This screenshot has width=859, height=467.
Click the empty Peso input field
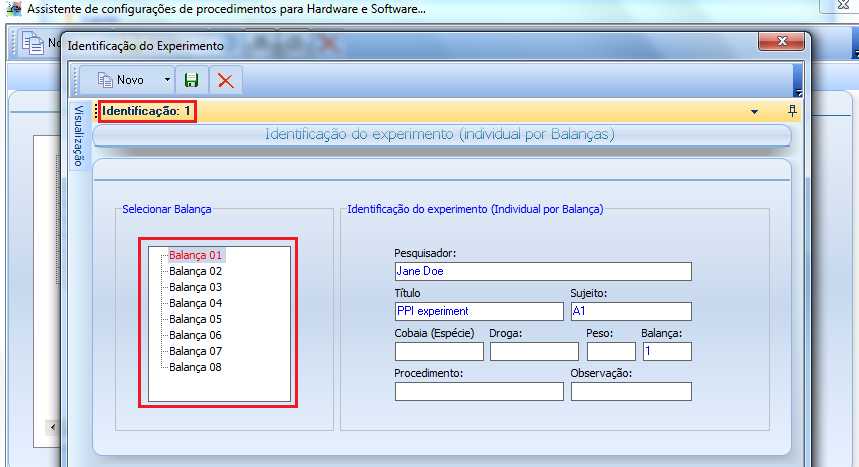click(x=611, y=351)
